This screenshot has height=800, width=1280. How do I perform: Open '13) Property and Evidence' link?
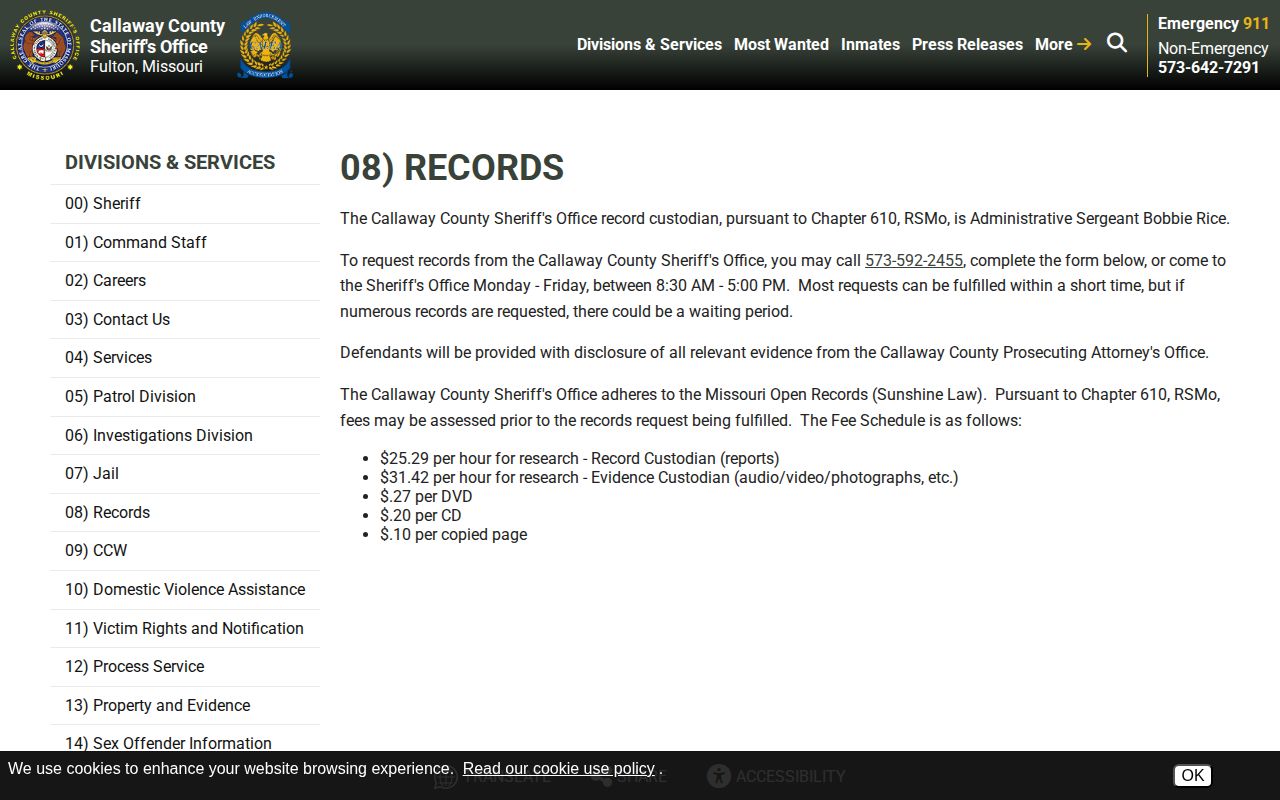(x=185, y=706)
